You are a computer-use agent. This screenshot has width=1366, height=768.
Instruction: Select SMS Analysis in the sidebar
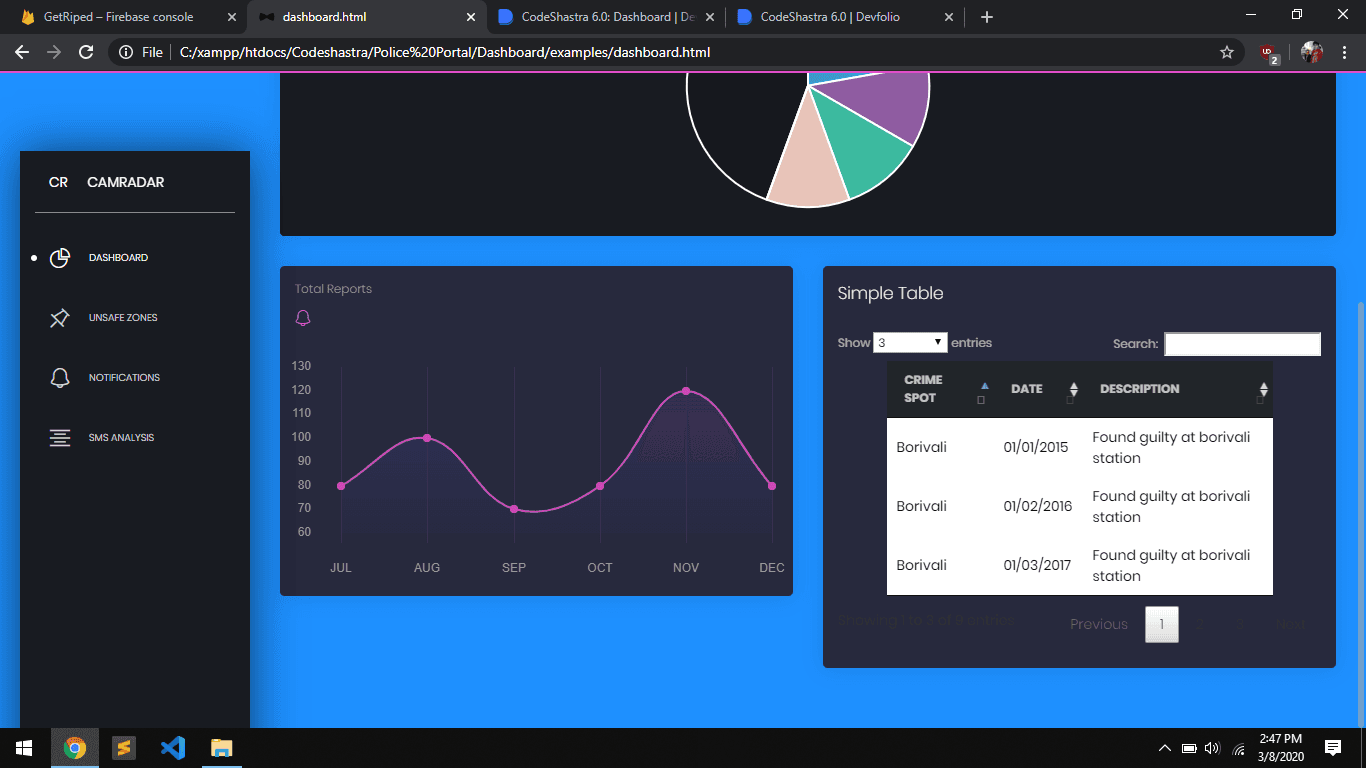(121, 438)
